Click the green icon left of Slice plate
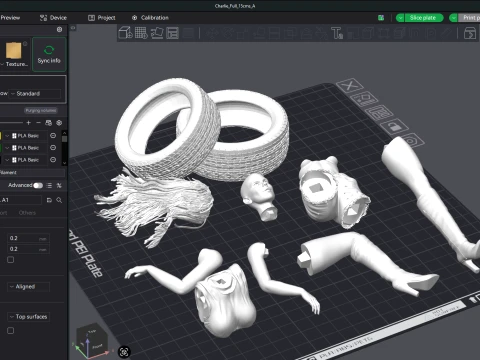 click(381, 18)
